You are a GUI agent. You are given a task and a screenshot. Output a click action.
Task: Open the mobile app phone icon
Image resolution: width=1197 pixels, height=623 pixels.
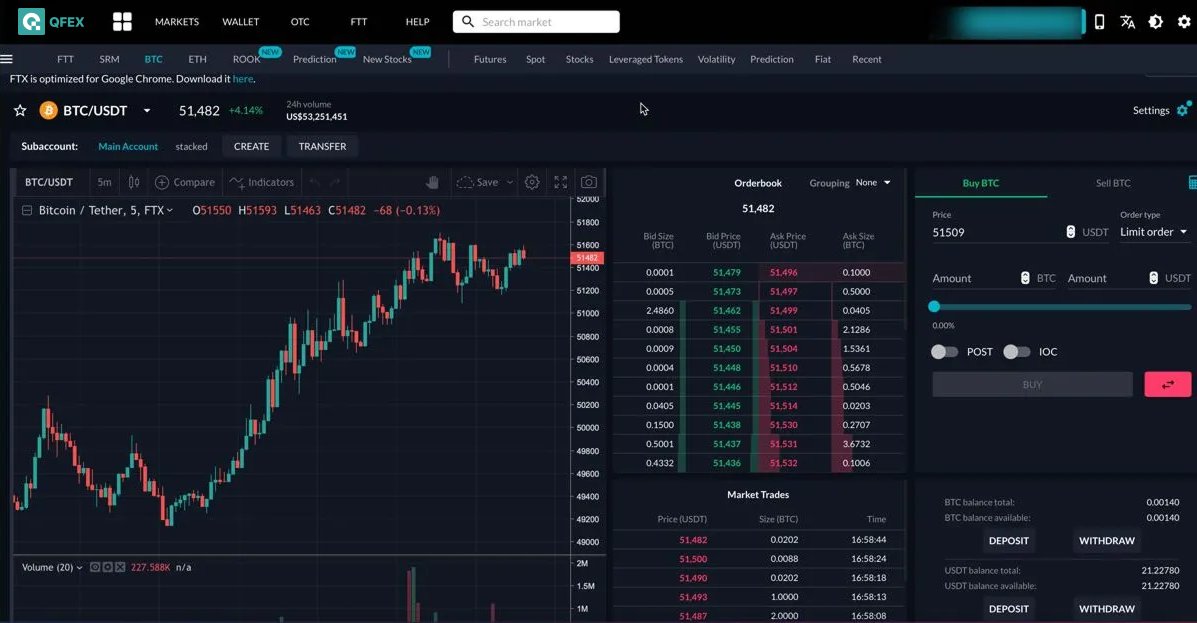(1099, 21)
